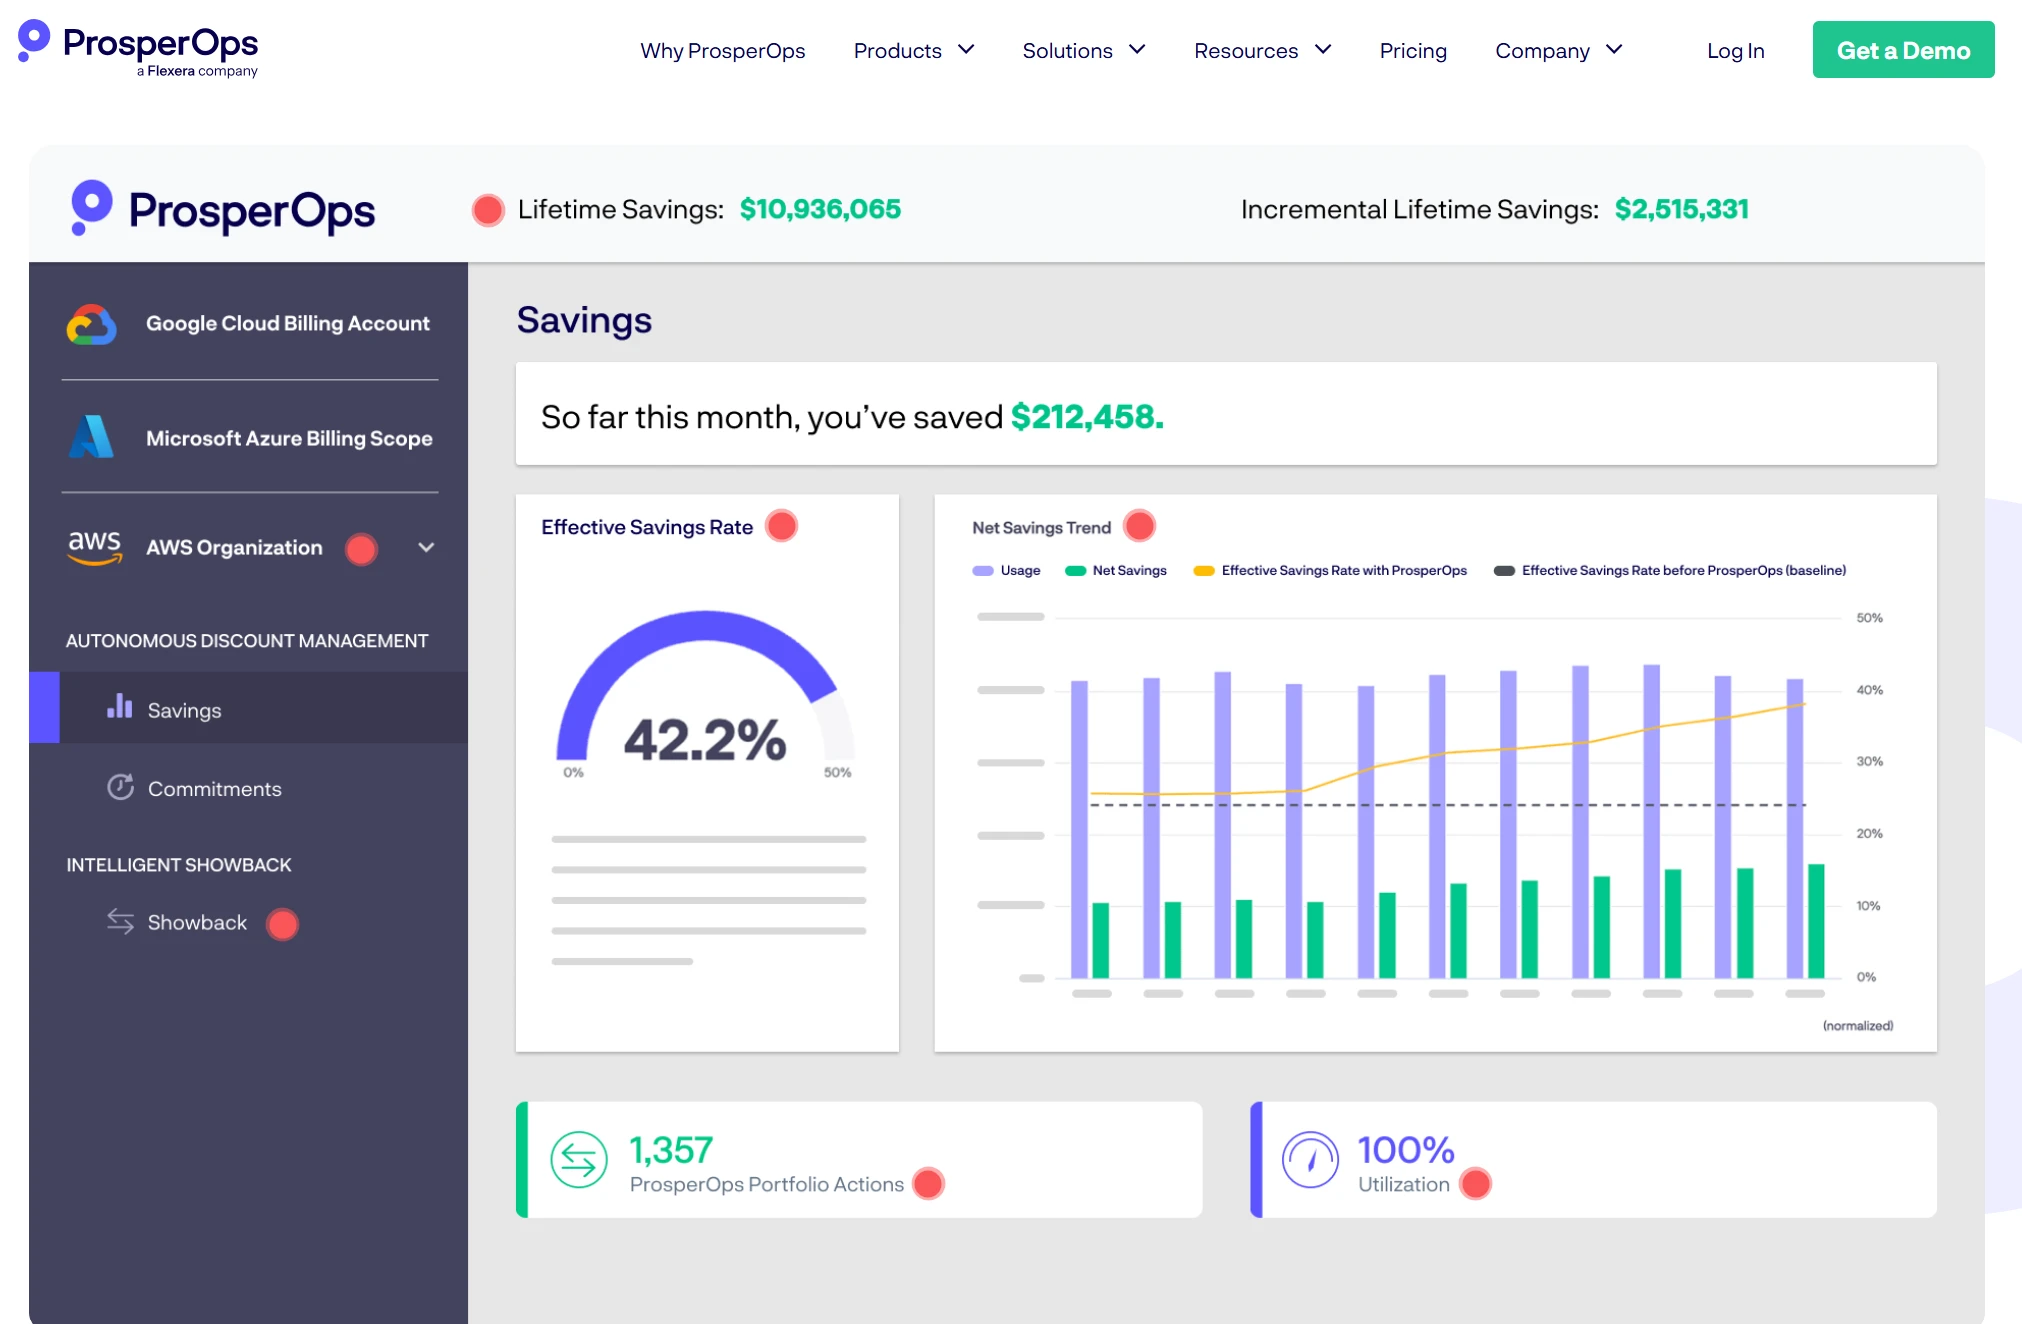
Task: Collapse the AWS Organization chevron
Action: pos(426,547)
